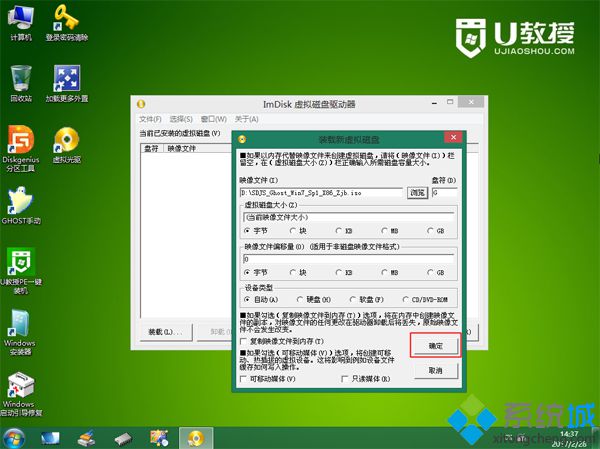Screen dimensions: 600x449
Task: Select MB under 虚拟磁盘大小
Action: (x=390, y=231)
